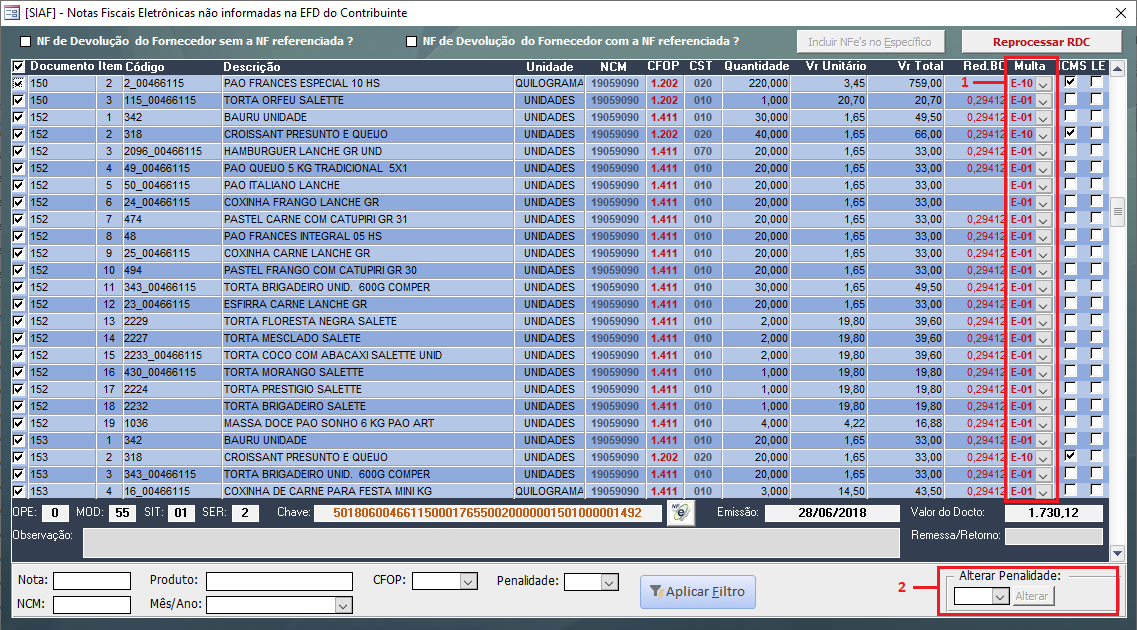Expand Multa dropdown on PAO FRANCES ESPECIAL row
The width and height of the screenshot is (1137, 630).
(1043, 84)
